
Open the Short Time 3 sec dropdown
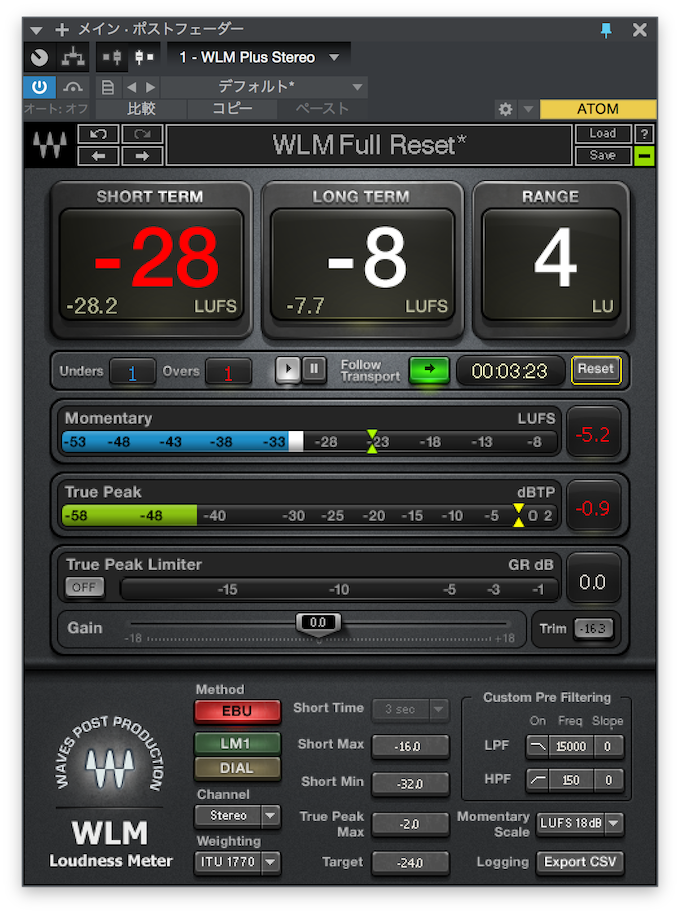(x=410, y=709)
